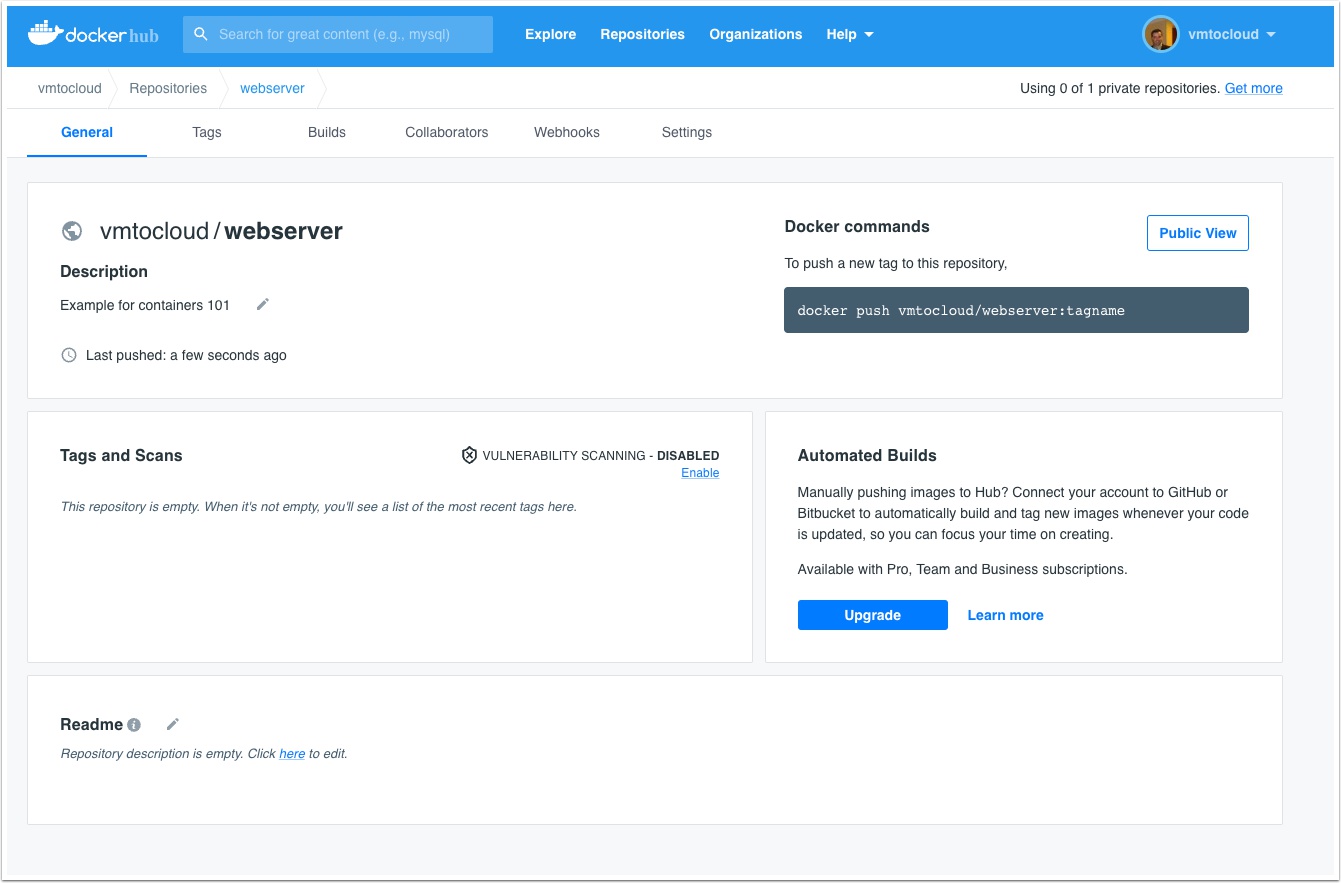Screen dimensions: 1341x883
Task: Open the Collaborators tab
Action: pyautogui.click(x=447, y=132)
